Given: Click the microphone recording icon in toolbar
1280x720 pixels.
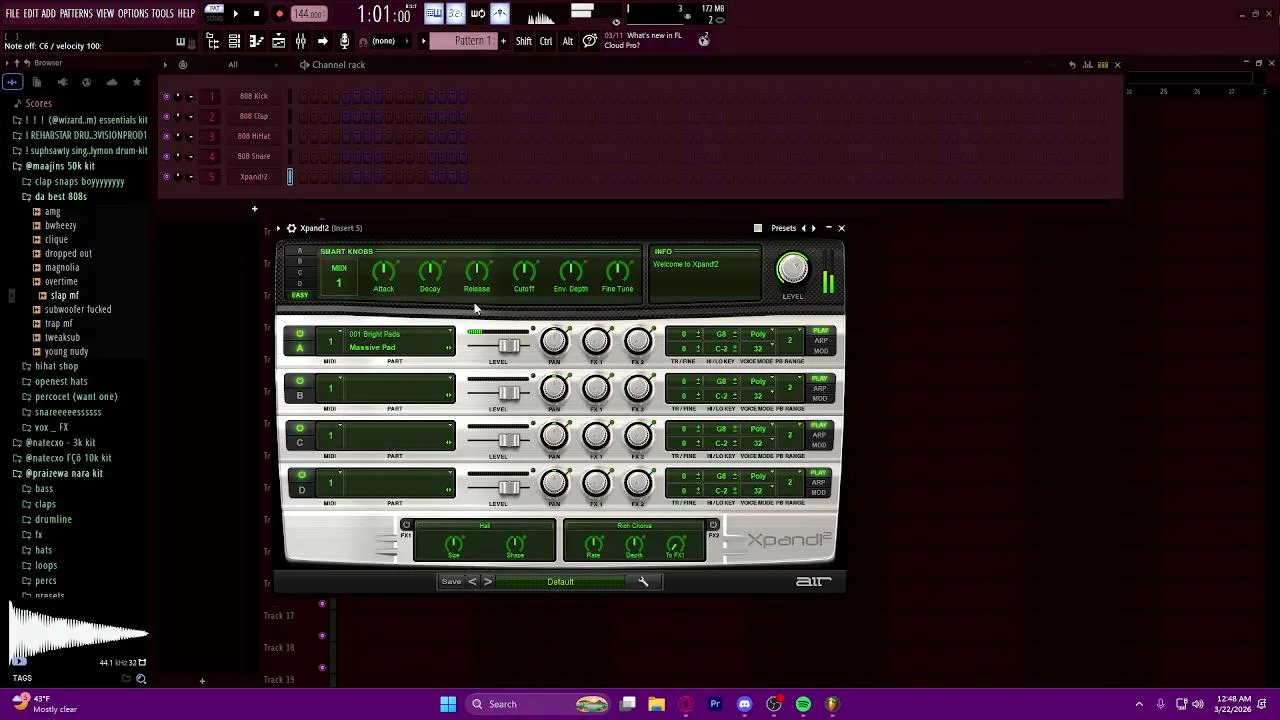Looking at the screenshot, I should coord(344,41).
